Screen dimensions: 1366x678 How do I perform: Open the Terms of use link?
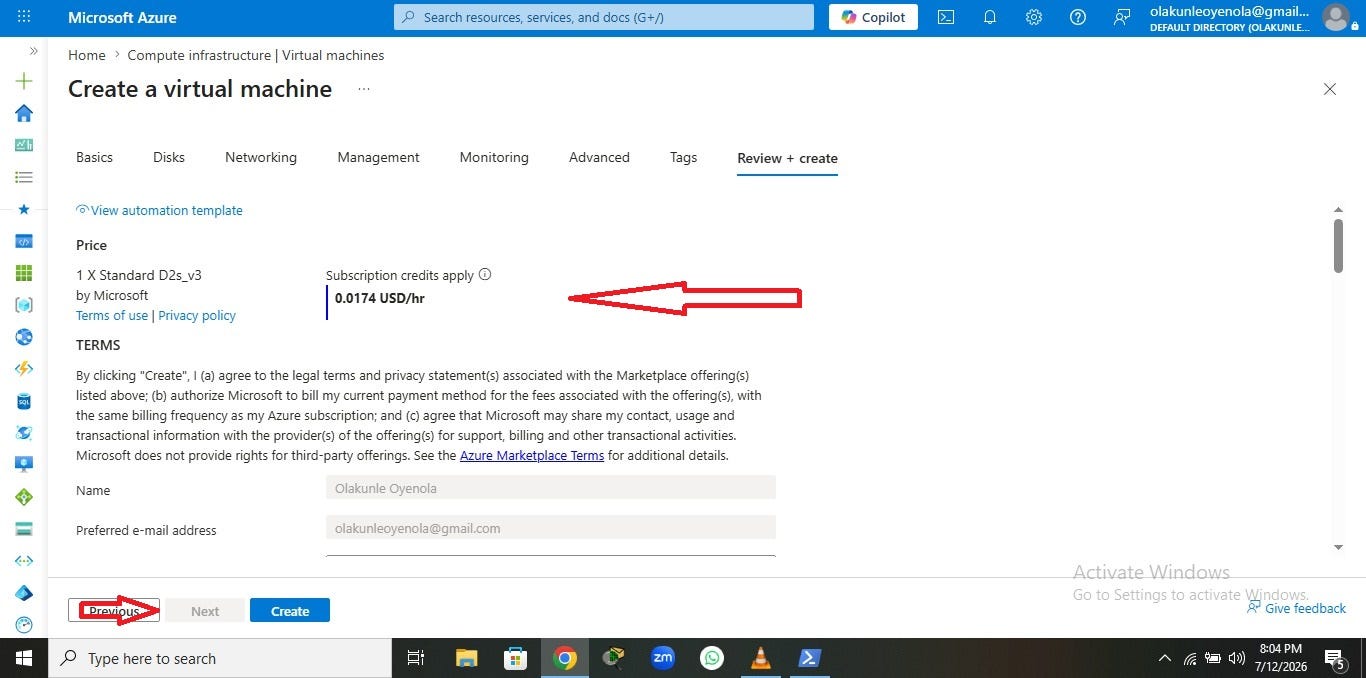pos(112,315)
